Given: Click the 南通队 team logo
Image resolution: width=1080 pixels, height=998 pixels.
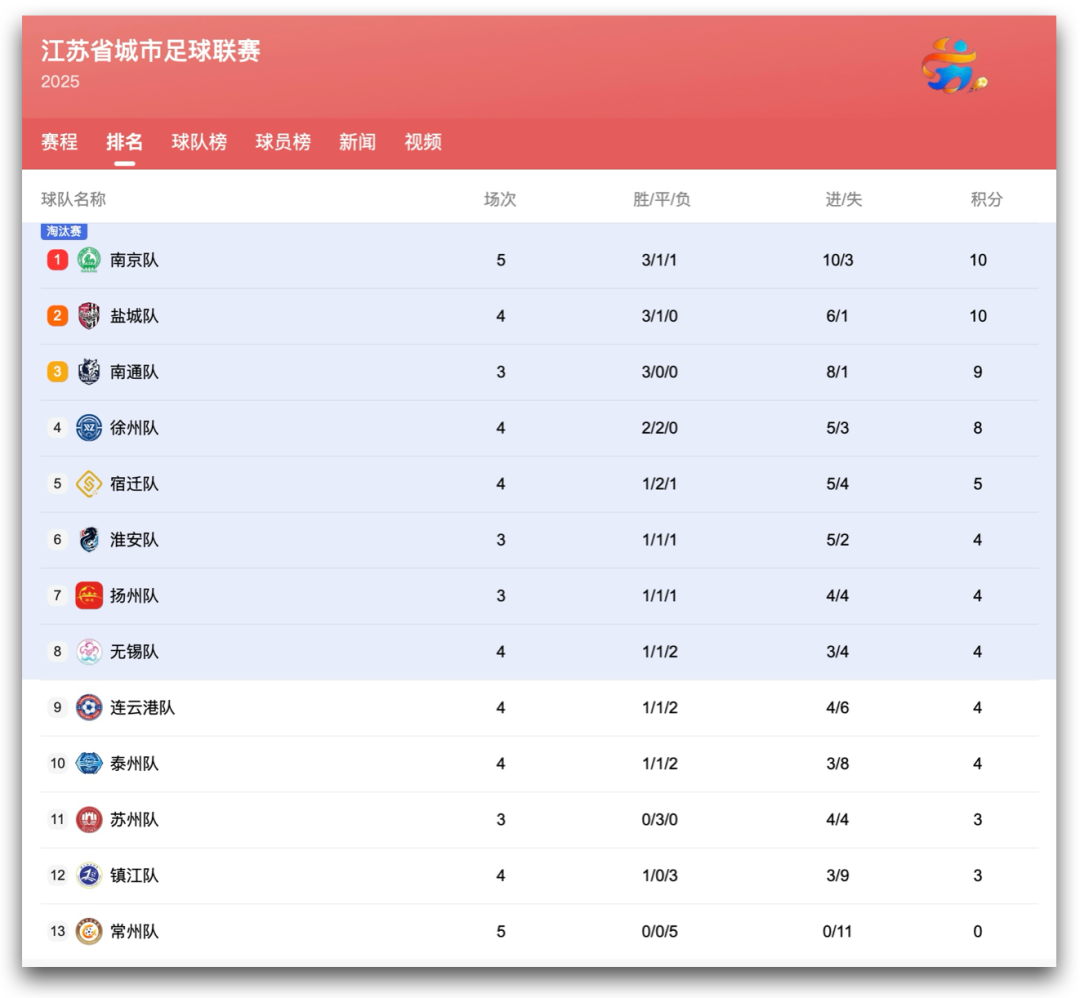Looking at the screenshot, I should tap(89, 371).
